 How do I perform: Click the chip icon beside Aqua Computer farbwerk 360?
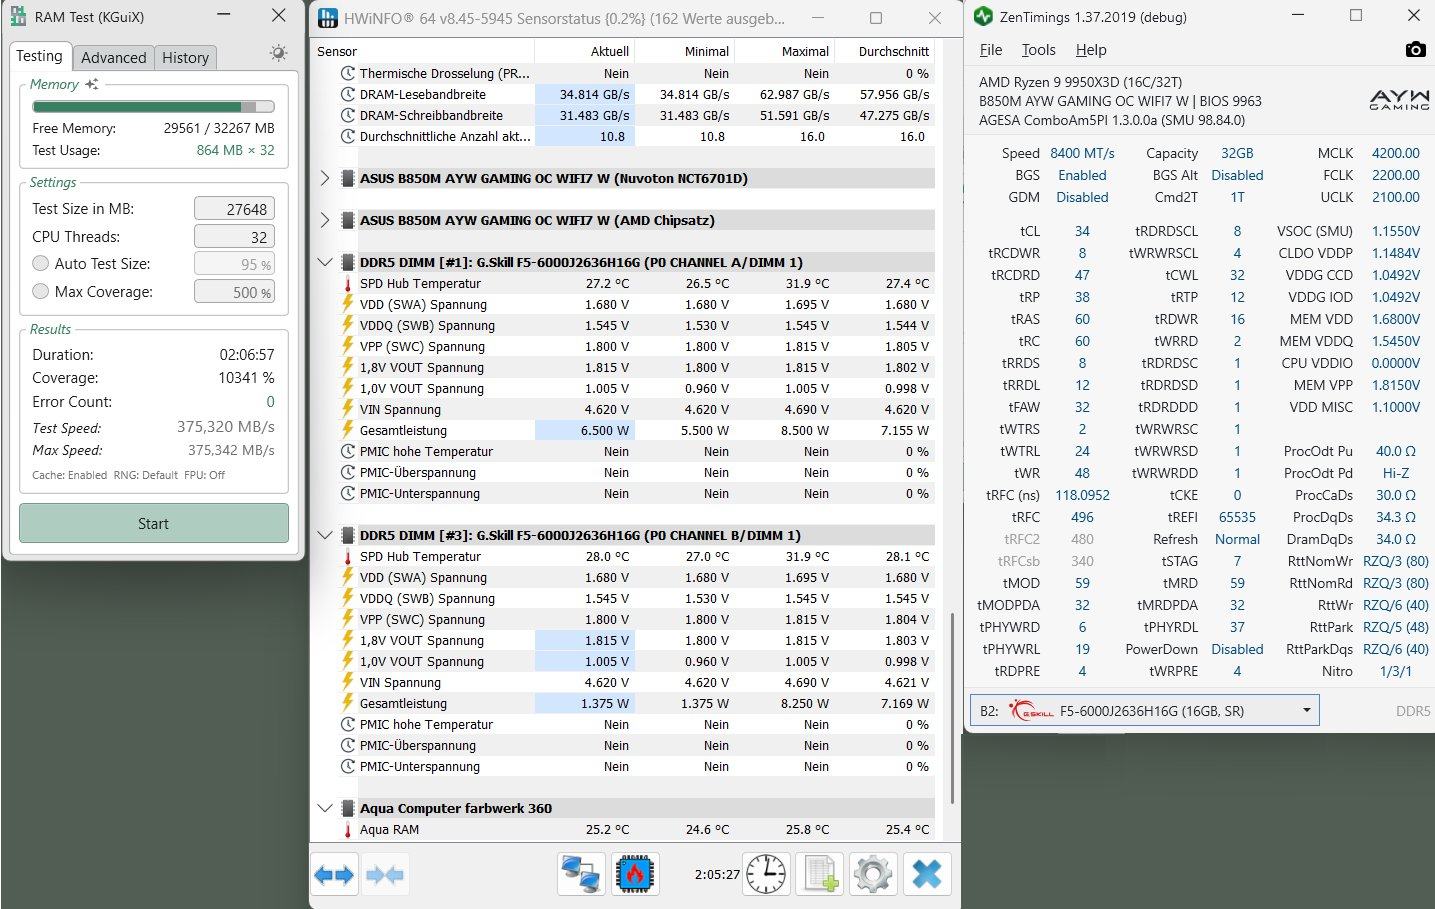(x=348, y=808)
